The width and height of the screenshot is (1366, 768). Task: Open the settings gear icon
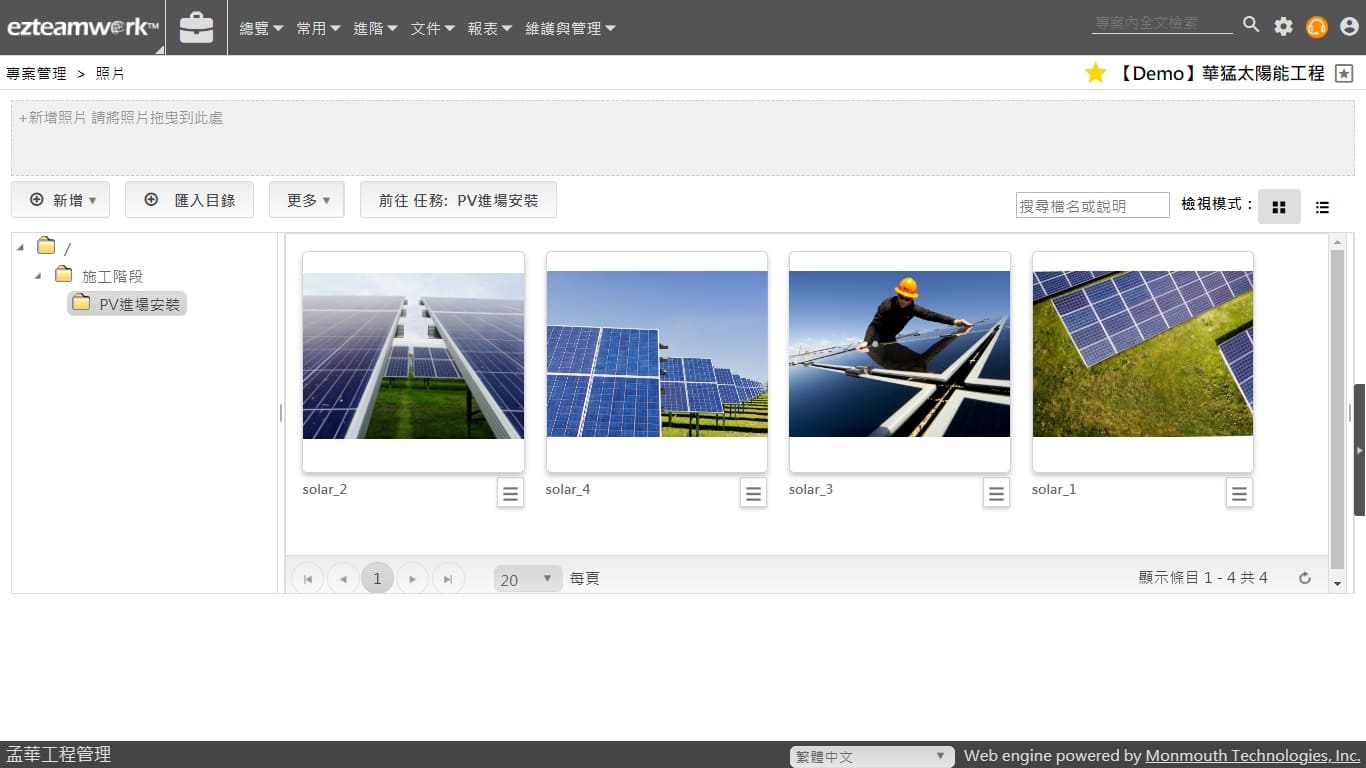1283,27
